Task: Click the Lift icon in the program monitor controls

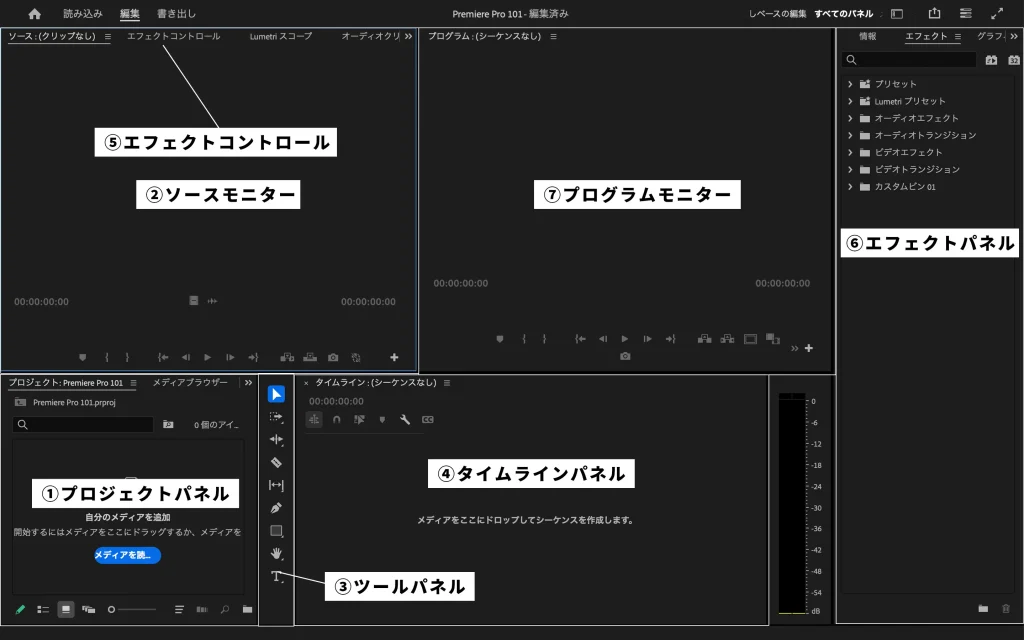Action: pos(704,339)
